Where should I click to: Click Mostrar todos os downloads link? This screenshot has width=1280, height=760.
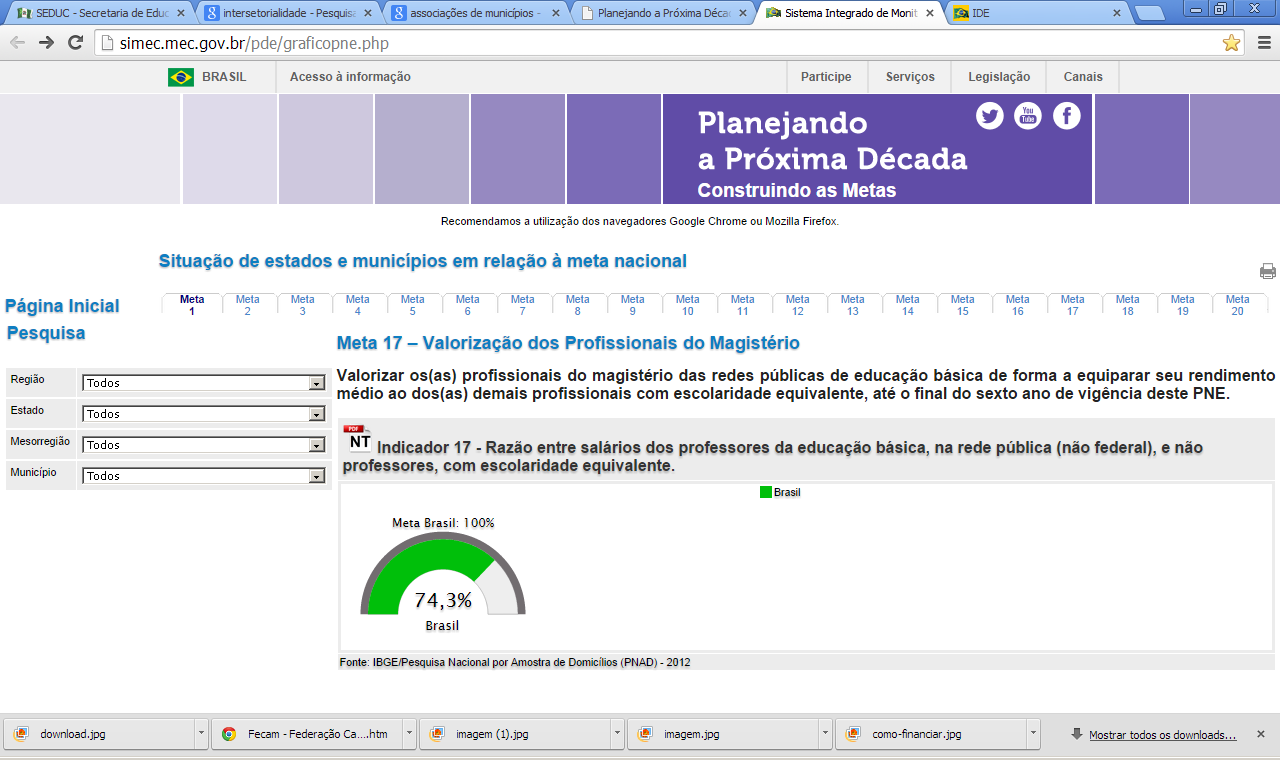tap(1162, 735)
